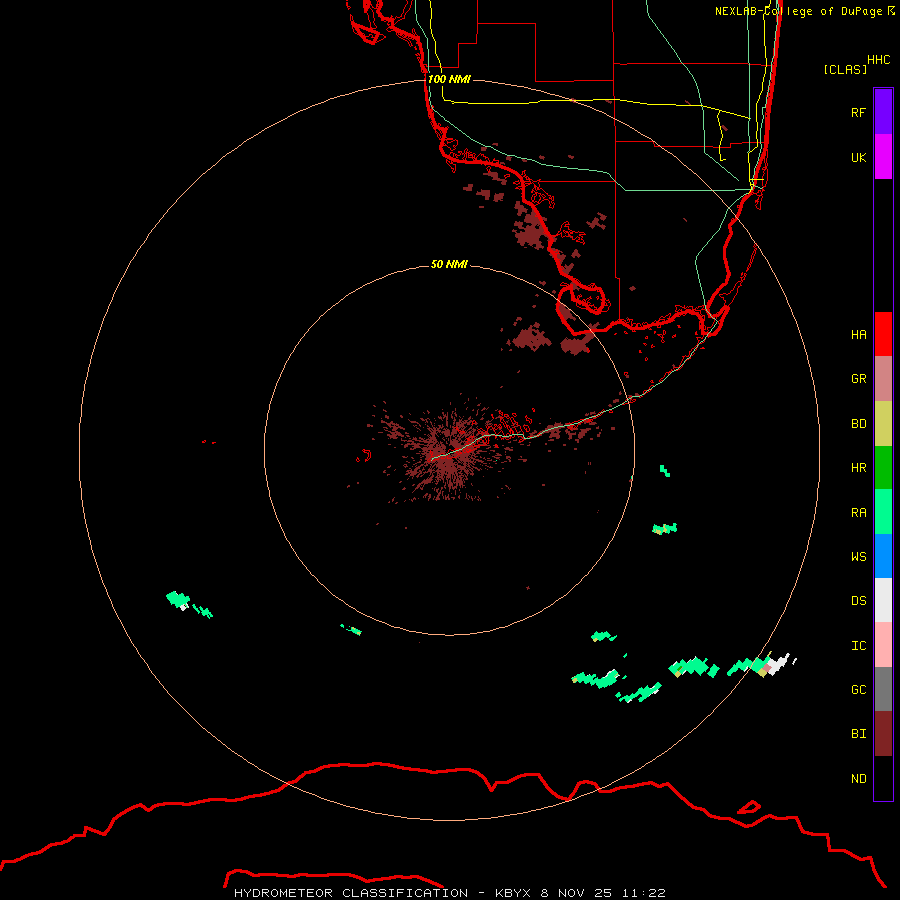Image resolution: width=900 pixels, height=900 pixels.
Task: Click the "WS" legend label
Action: click(858, 556)
